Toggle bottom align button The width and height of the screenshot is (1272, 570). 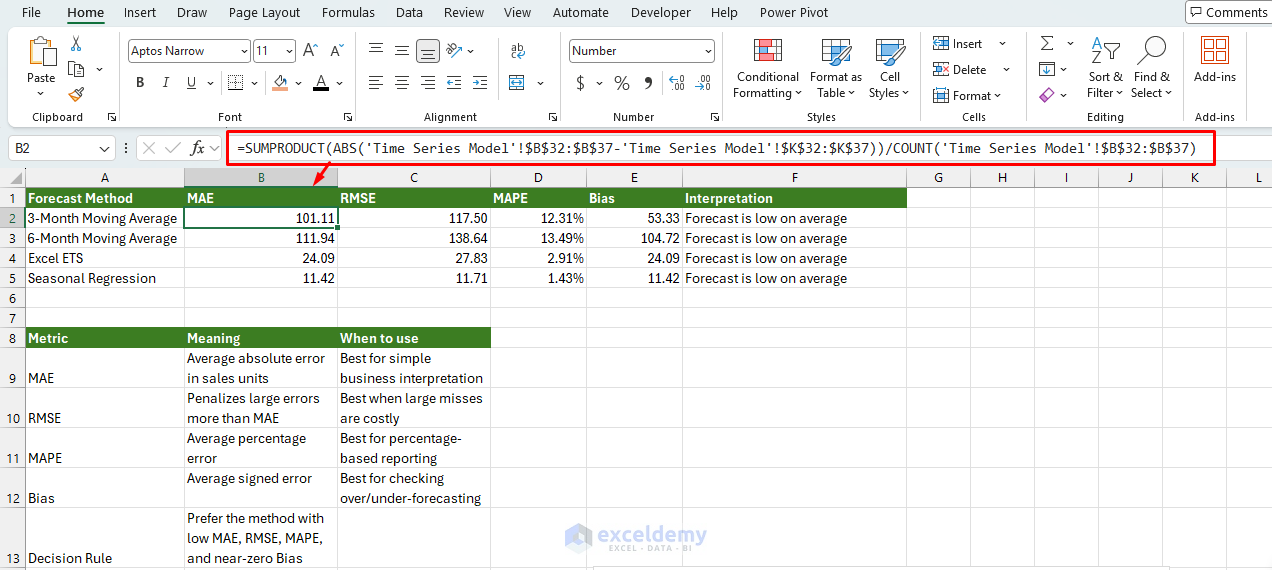428,51
